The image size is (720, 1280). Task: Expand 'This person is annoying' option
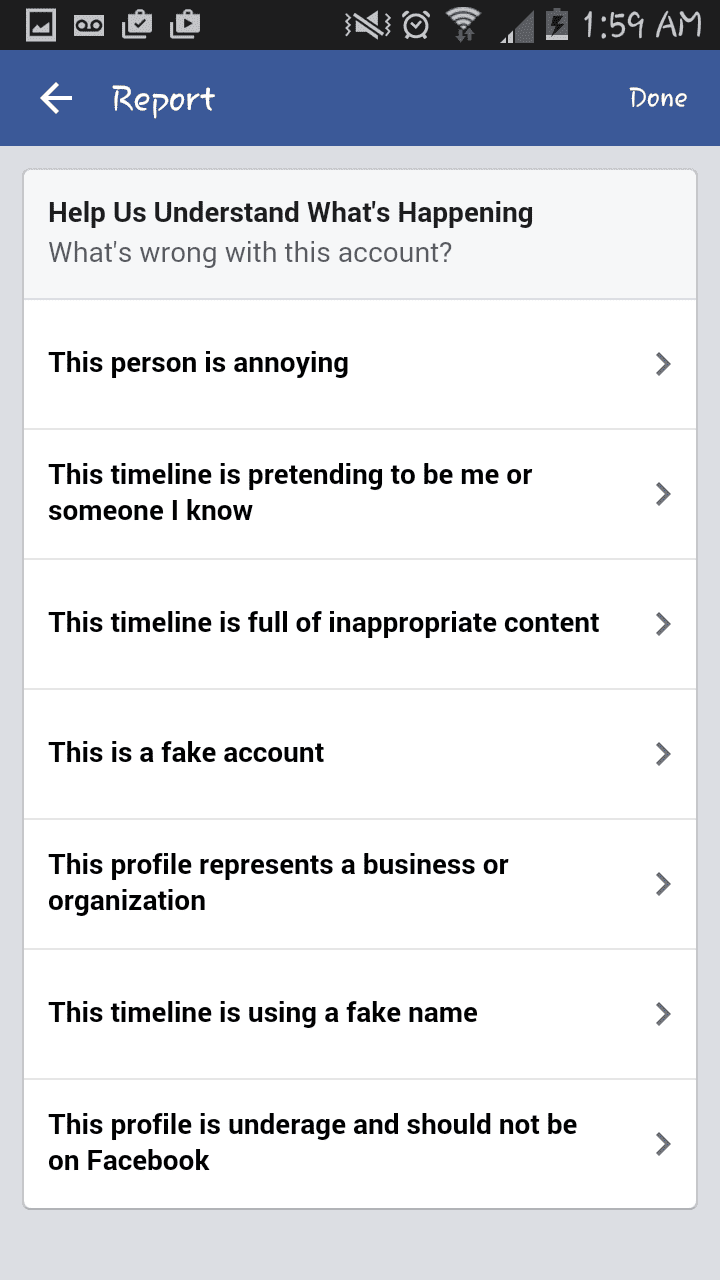pyautogui.click(x=661, y=363)
